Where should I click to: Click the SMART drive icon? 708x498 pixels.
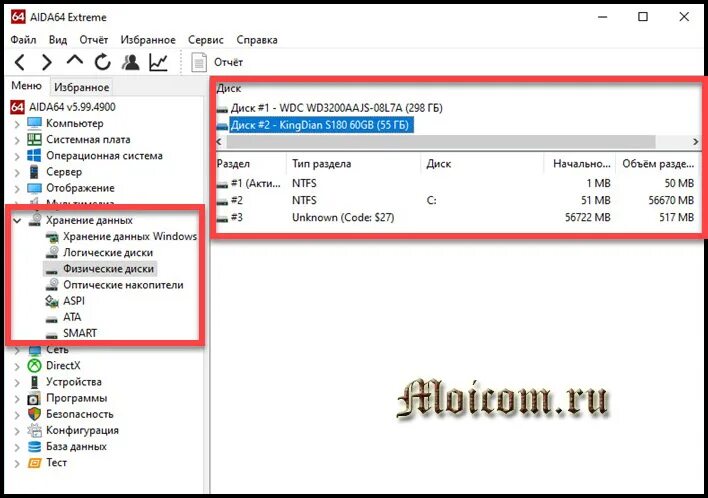[x=52, y=335]
